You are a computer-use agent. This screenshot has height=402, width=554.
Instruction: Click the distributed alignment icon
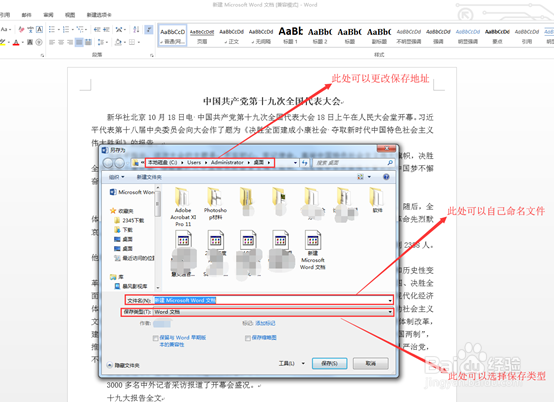pos(88,42)
